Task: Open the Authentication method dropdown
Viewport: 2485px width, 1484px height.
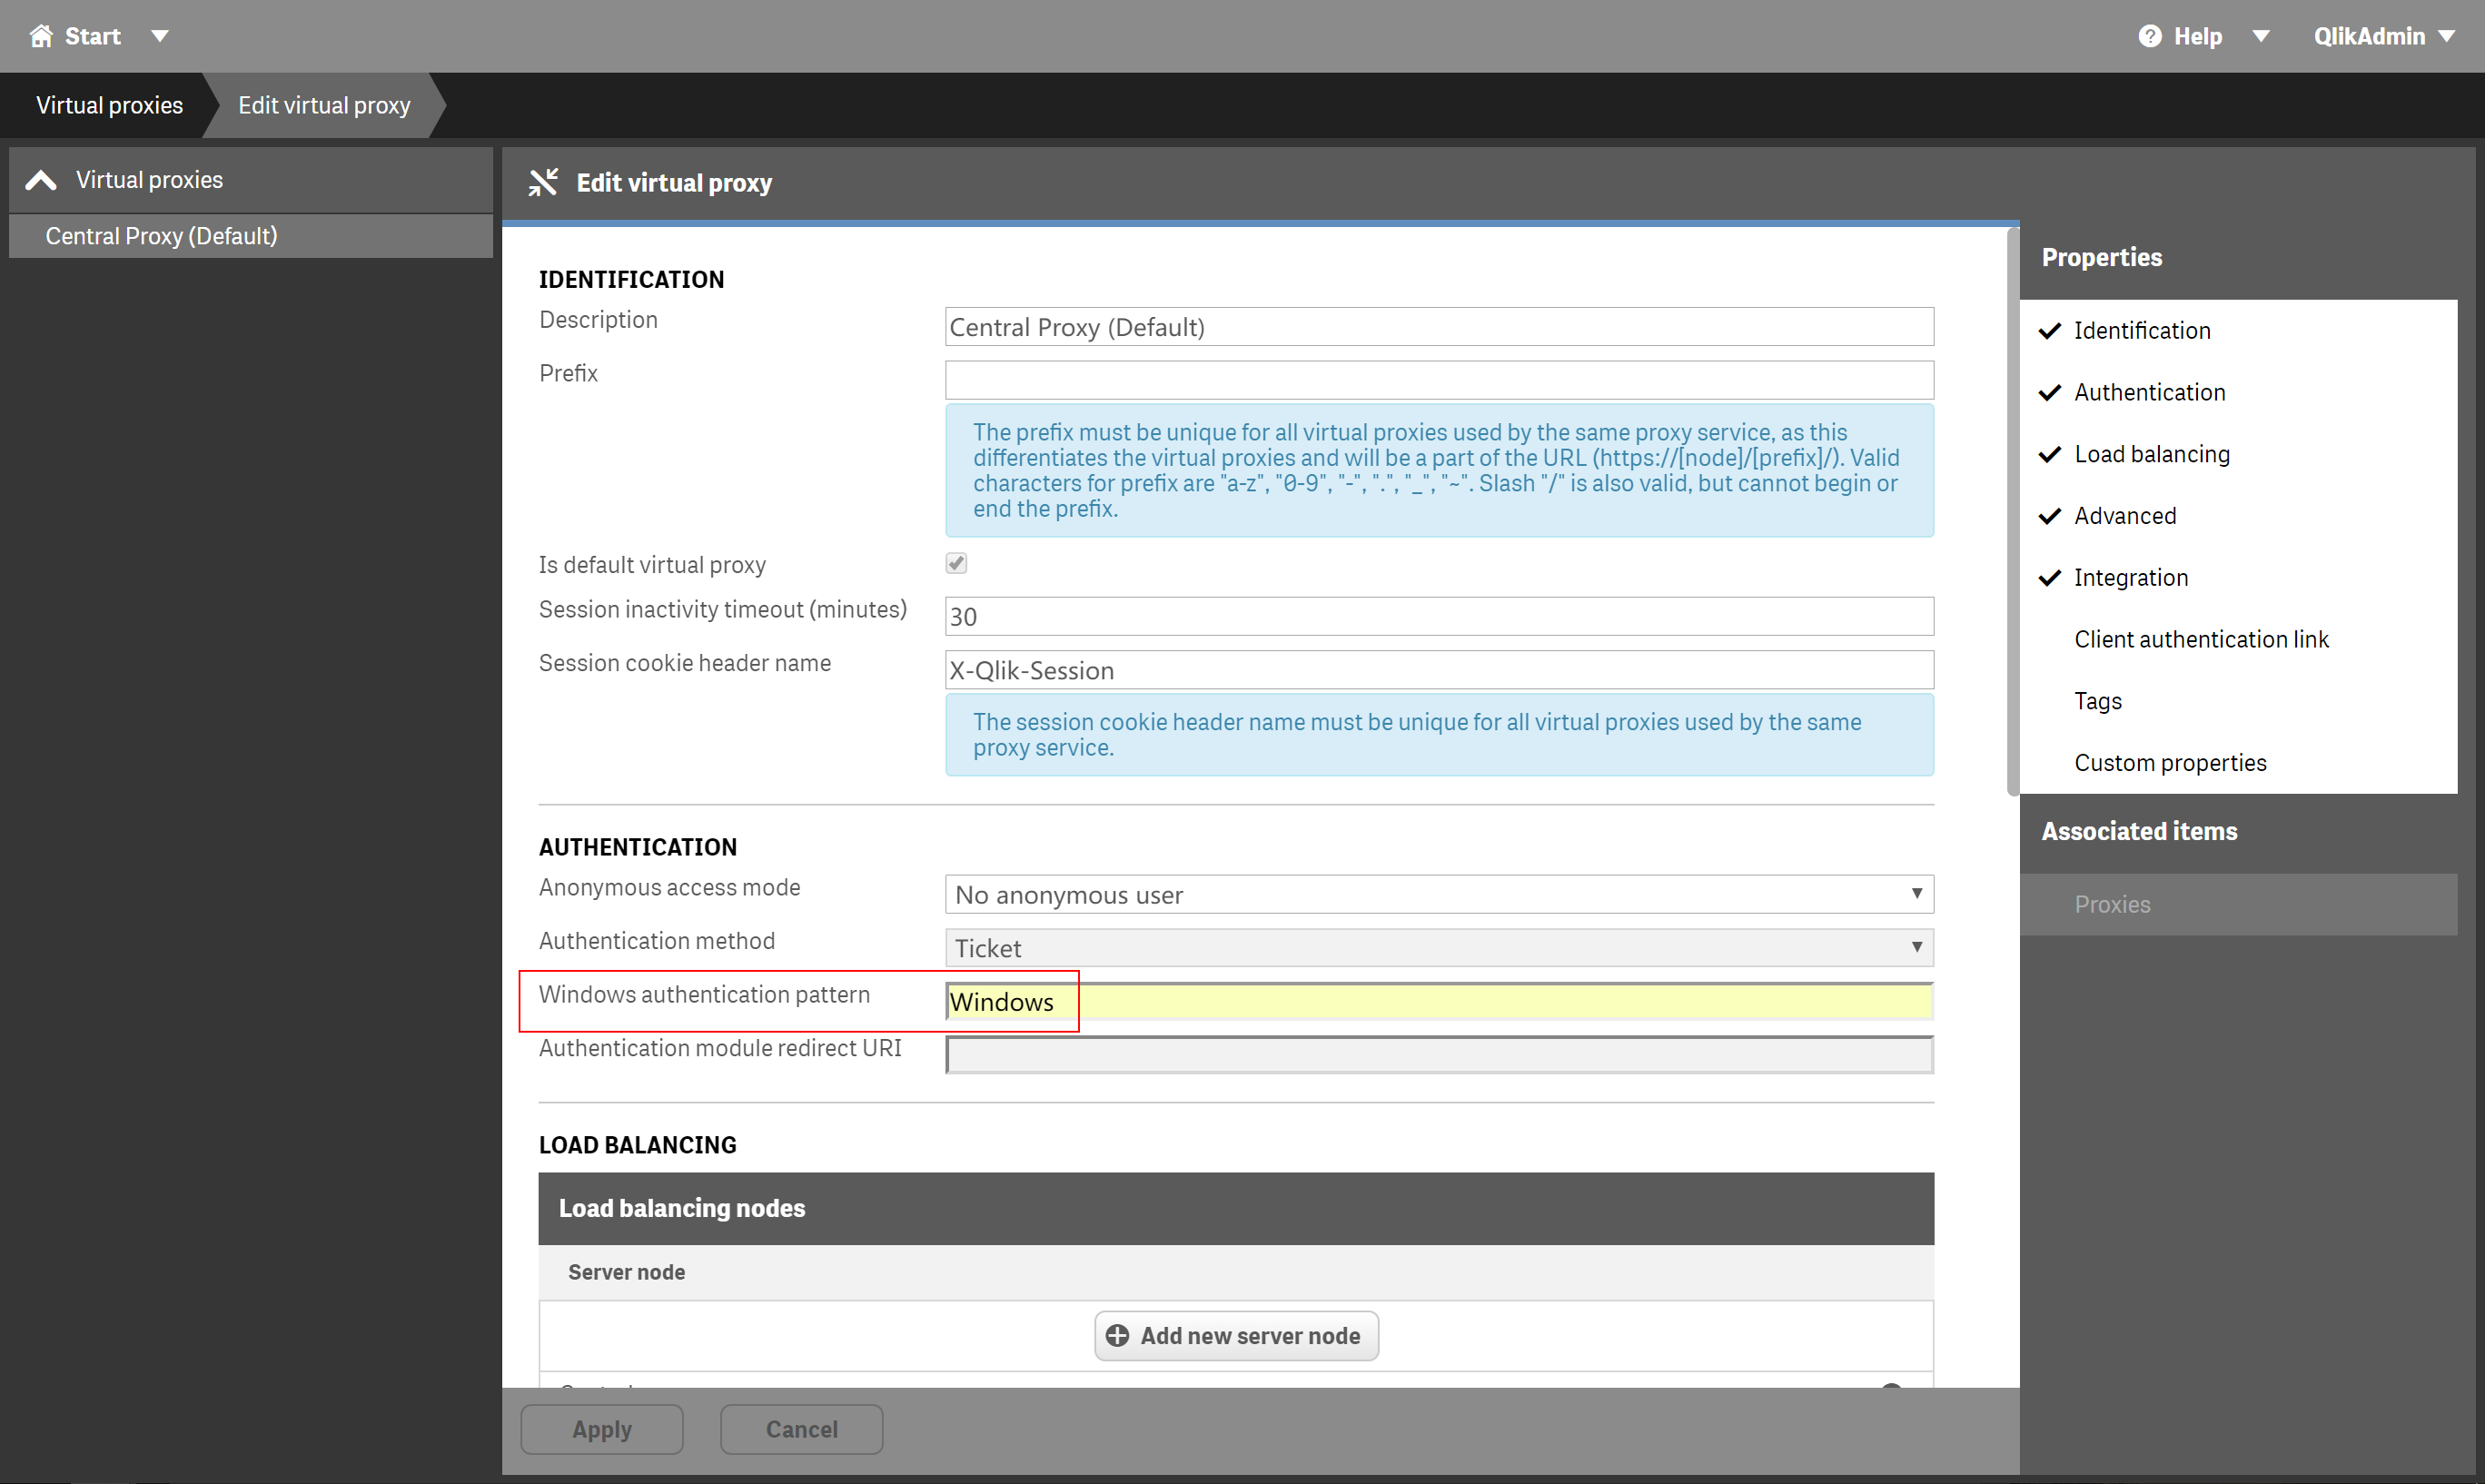Action: tap(1438, 947)
